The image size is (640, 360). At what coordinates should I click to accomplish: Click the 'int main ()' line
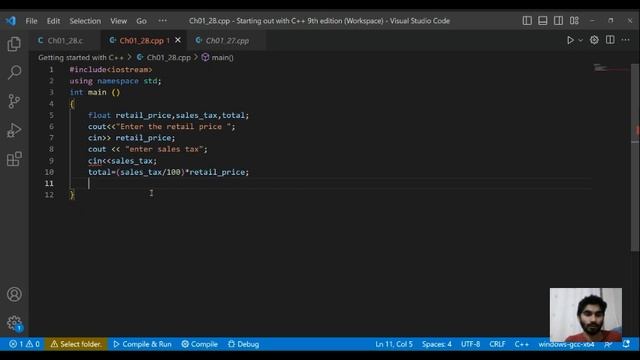pos(95,92)
